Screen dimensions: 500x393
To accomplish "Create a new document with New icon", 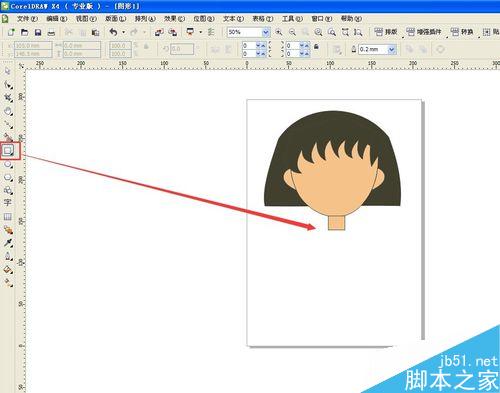I will tap(11, 32).
